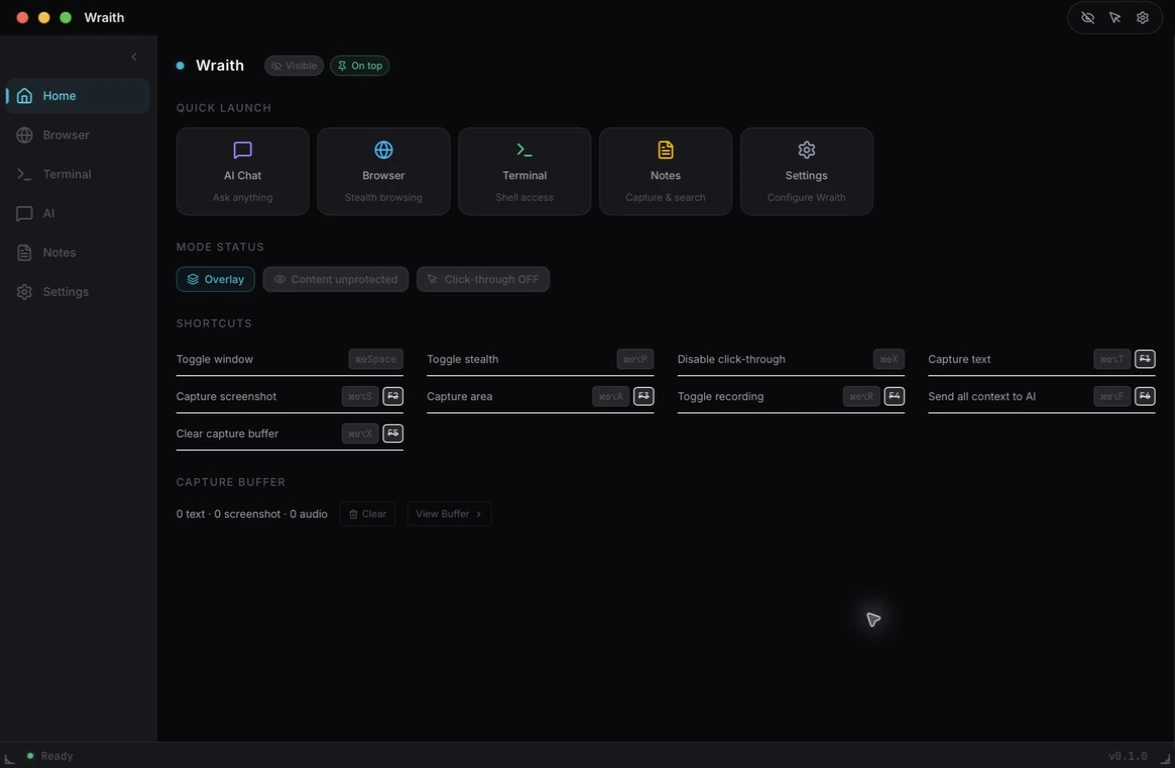
Task: Click the "Clear capture buffer" shortcut label
Action: tap(227, 433)
